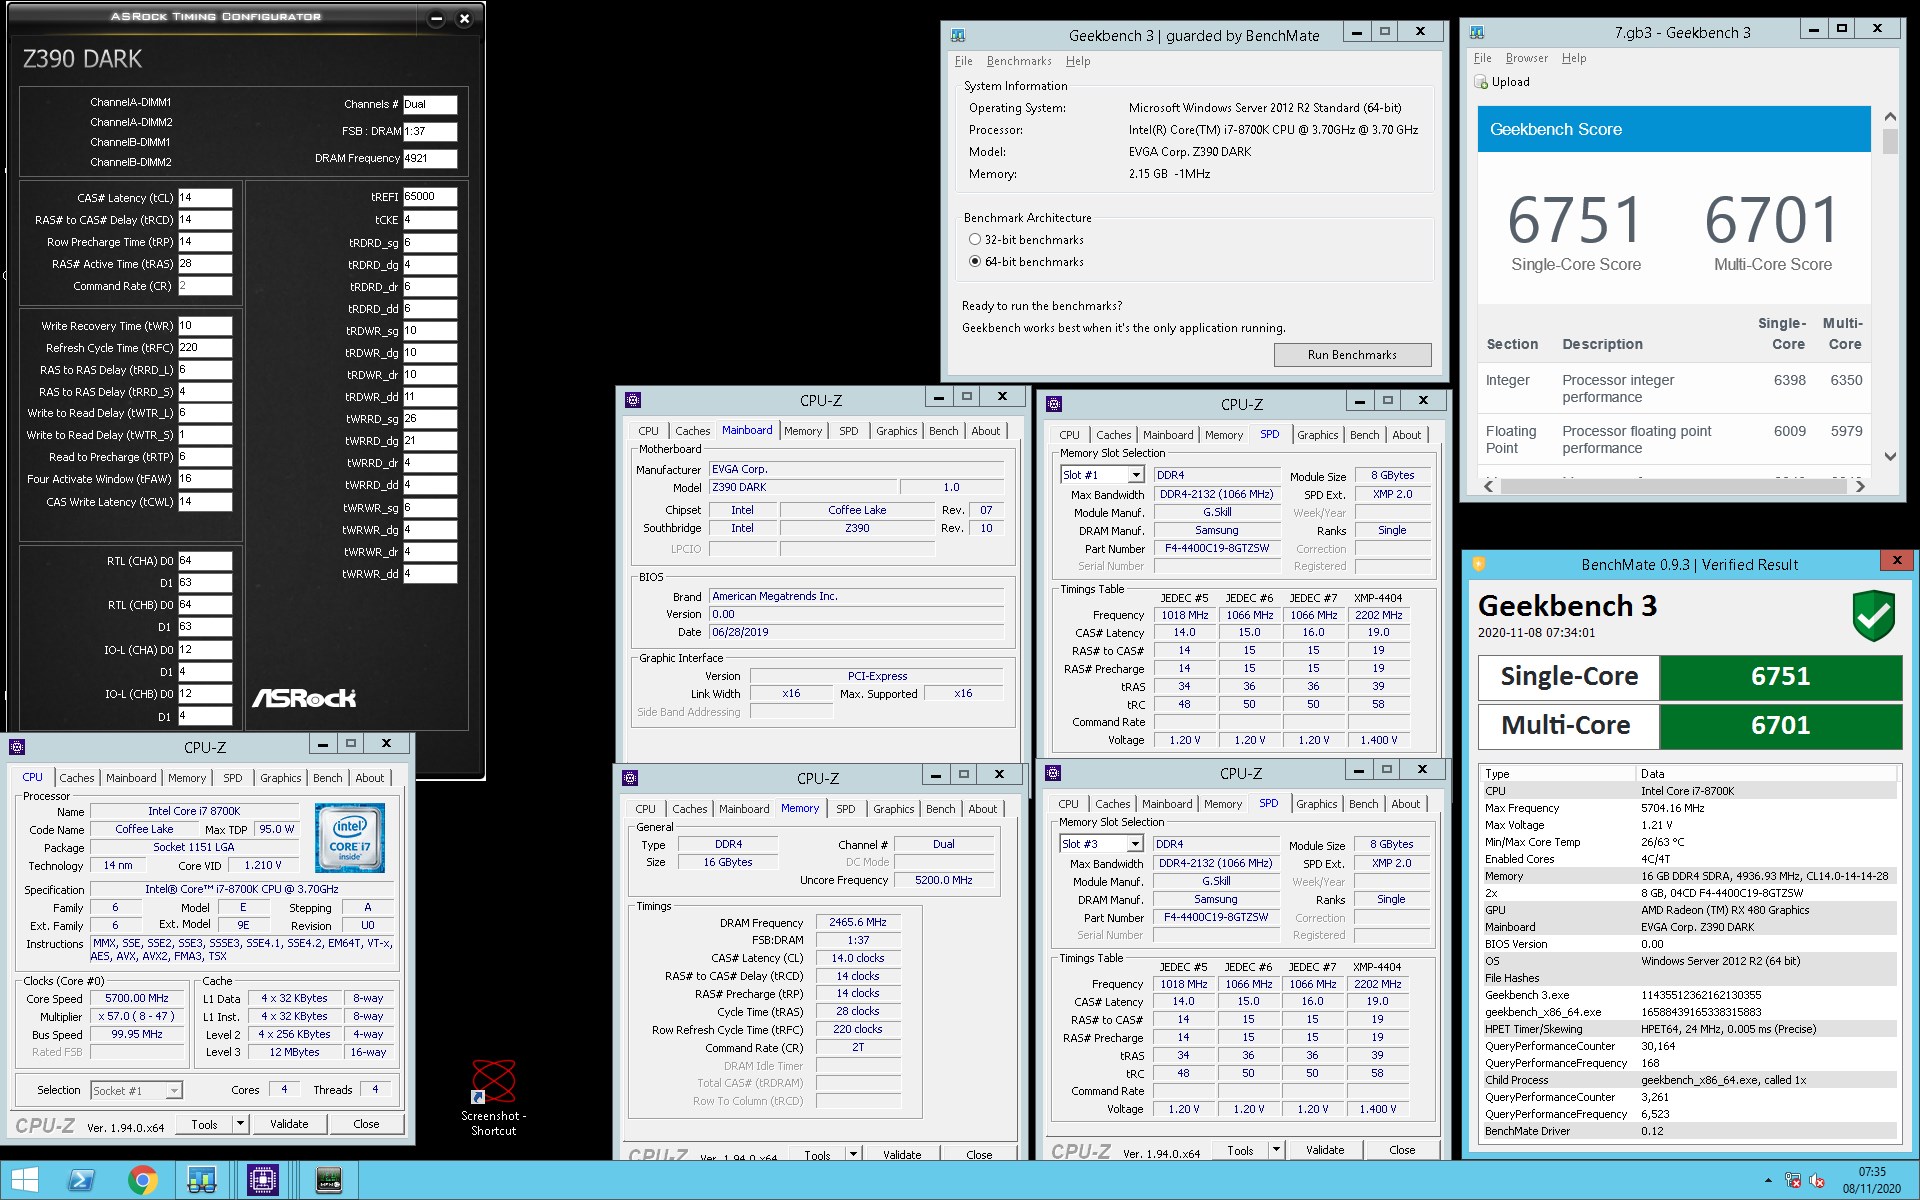This screenshot has height=1200, width=1920.
Task: Select 64-bit benchmarks radio option
Action: (x=975, y=262)
